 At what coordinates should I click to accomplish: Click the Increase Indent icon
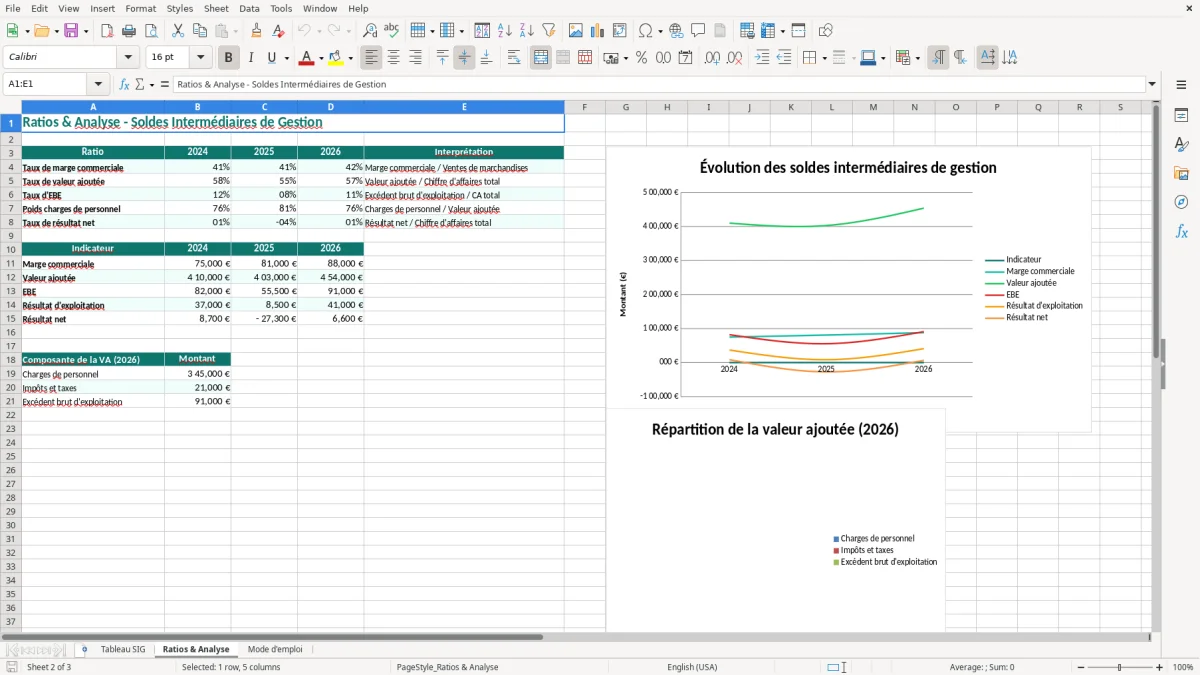[x=762, y=58]
